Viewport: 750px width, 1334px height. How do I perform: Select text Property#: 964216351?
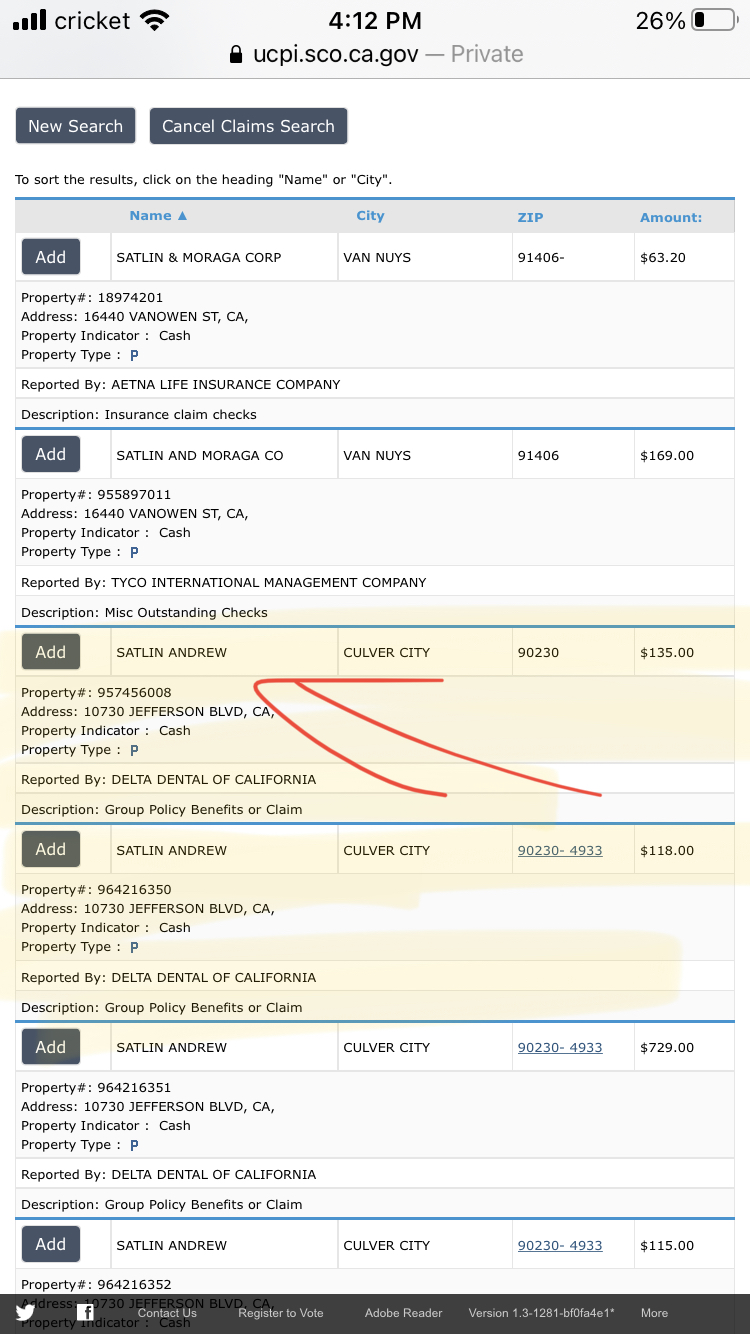click(x=96, y=1087)
